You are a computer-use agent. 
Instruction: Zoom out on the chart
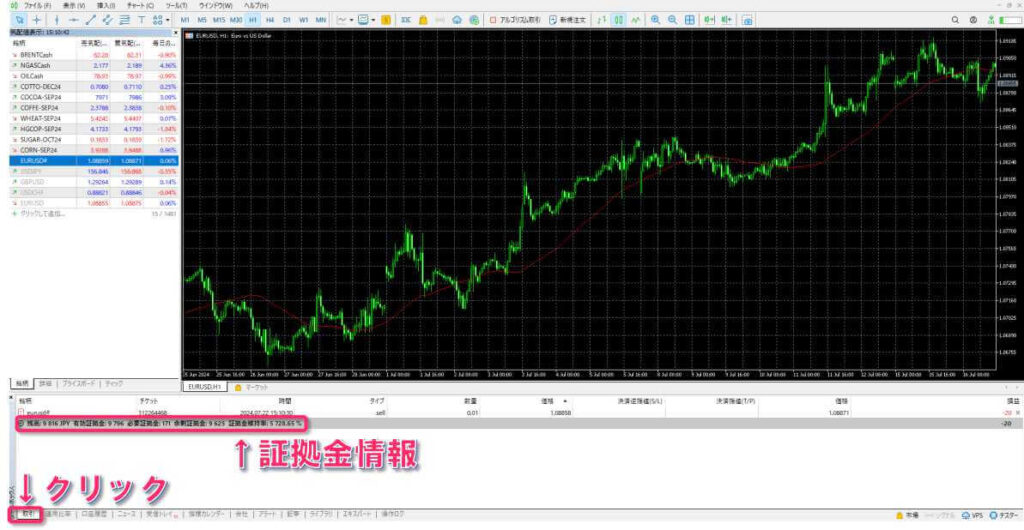click(x=673, y=20)
